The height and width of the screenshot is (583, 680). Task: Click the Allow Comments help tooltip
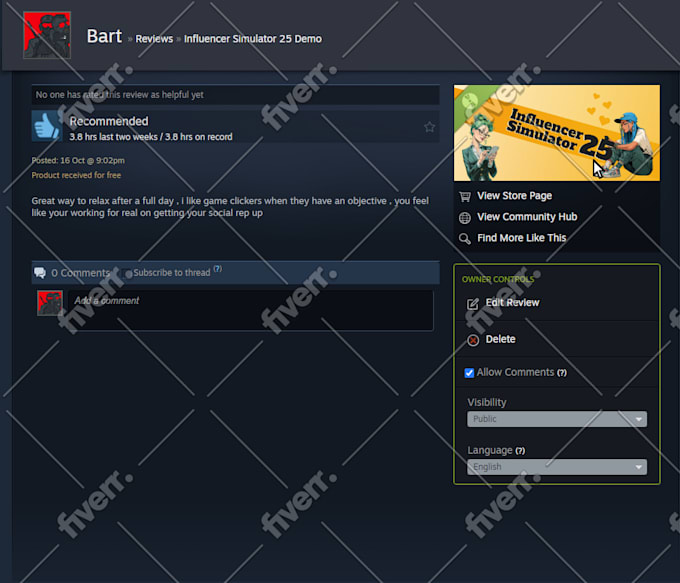click(562, 373)
